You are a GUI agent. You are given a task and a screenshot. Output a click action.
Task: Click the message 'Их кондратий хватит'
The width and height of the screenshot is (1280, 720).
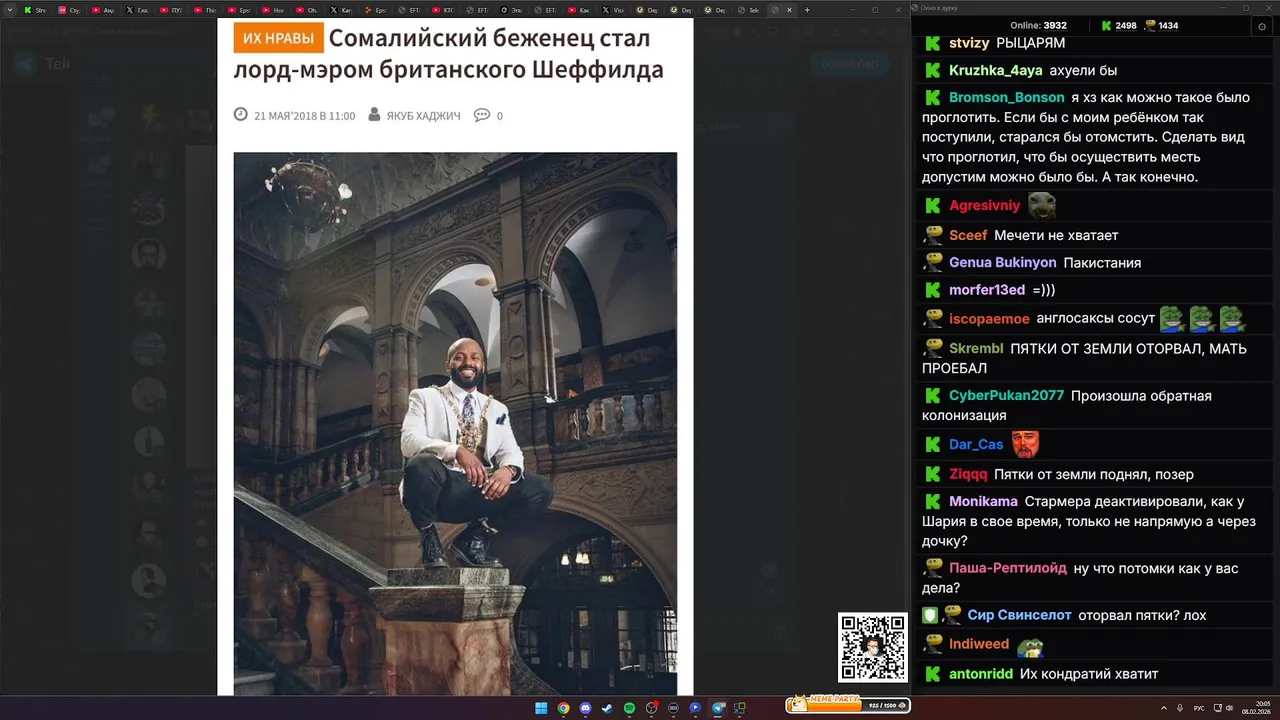1089,674
